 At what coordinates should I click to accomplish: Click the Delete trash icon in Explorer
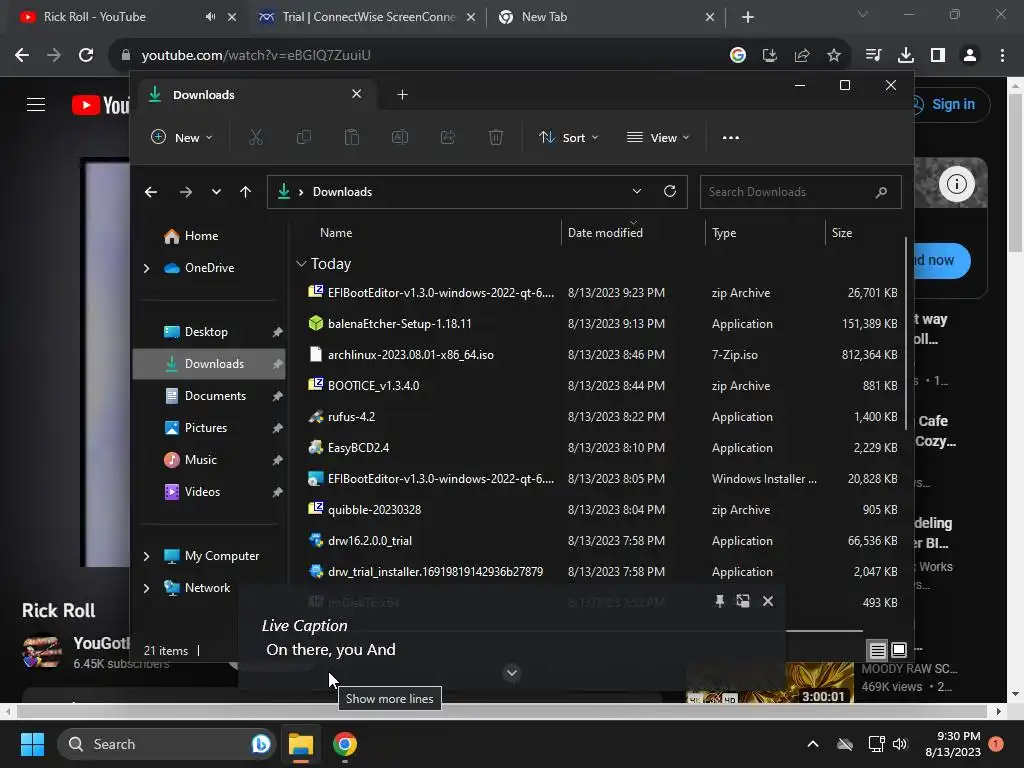point(496,137)
